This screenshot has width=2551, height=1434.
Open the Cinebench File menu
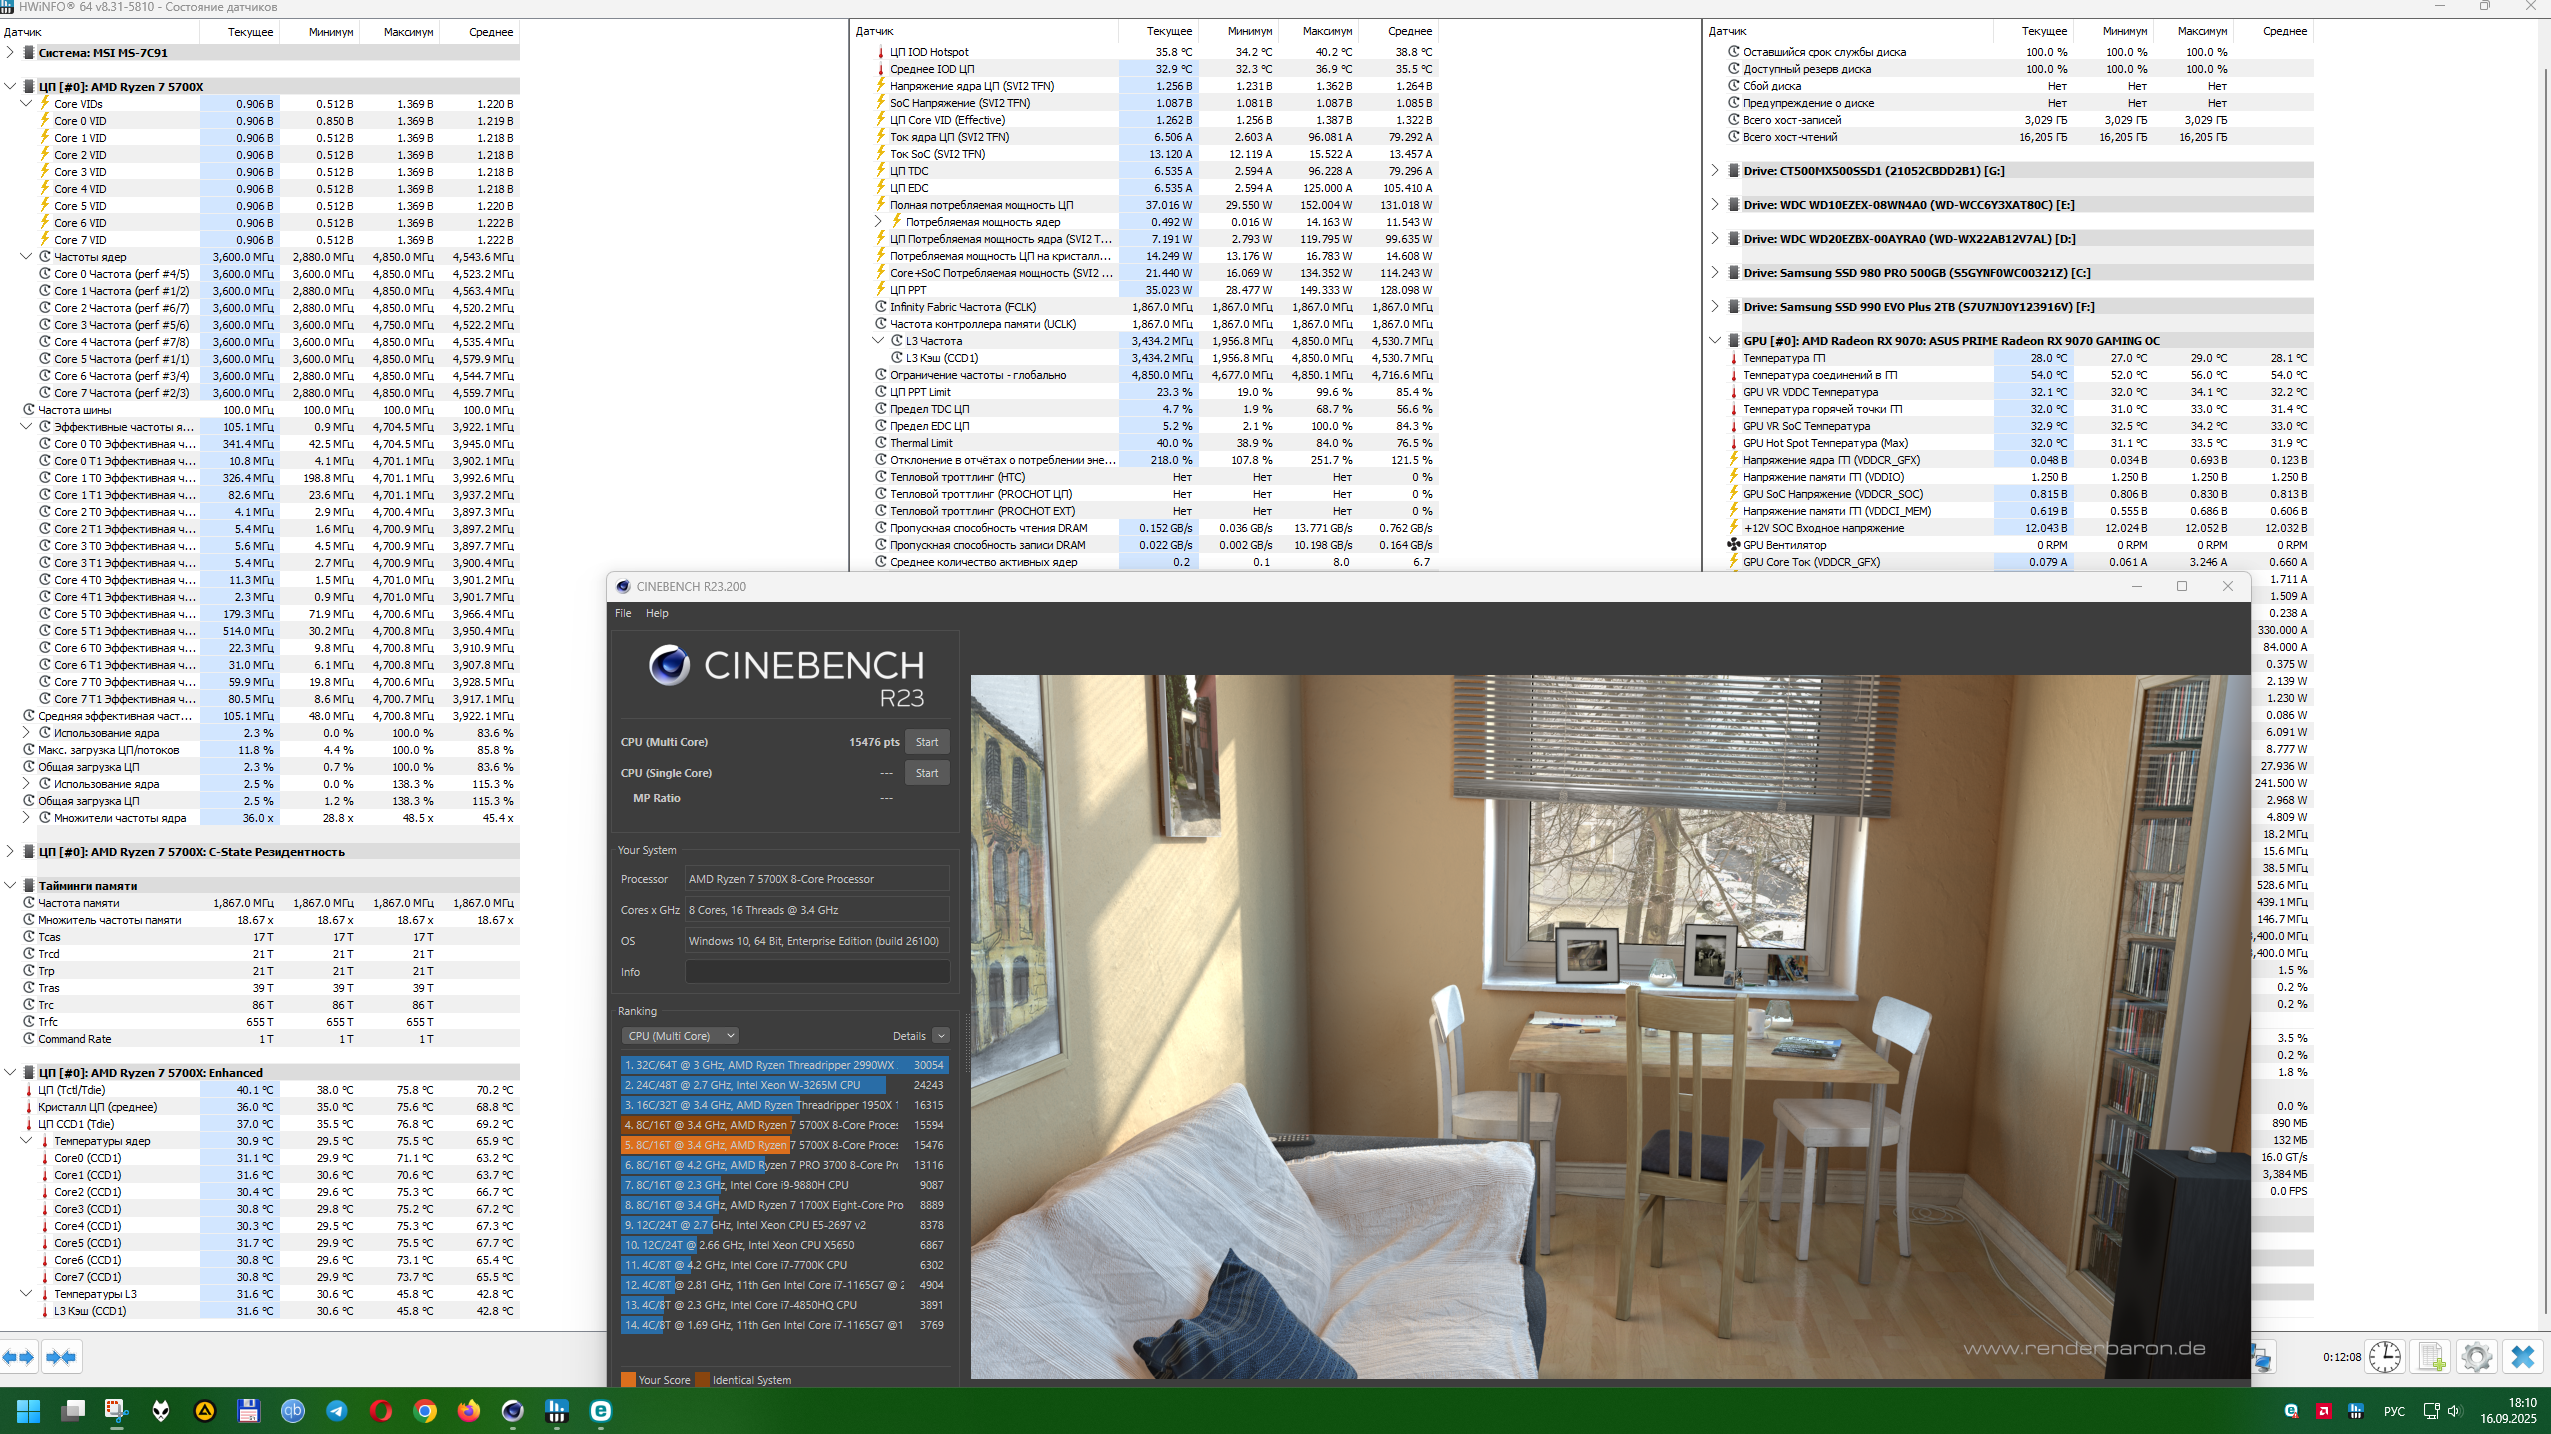(623, 613)
